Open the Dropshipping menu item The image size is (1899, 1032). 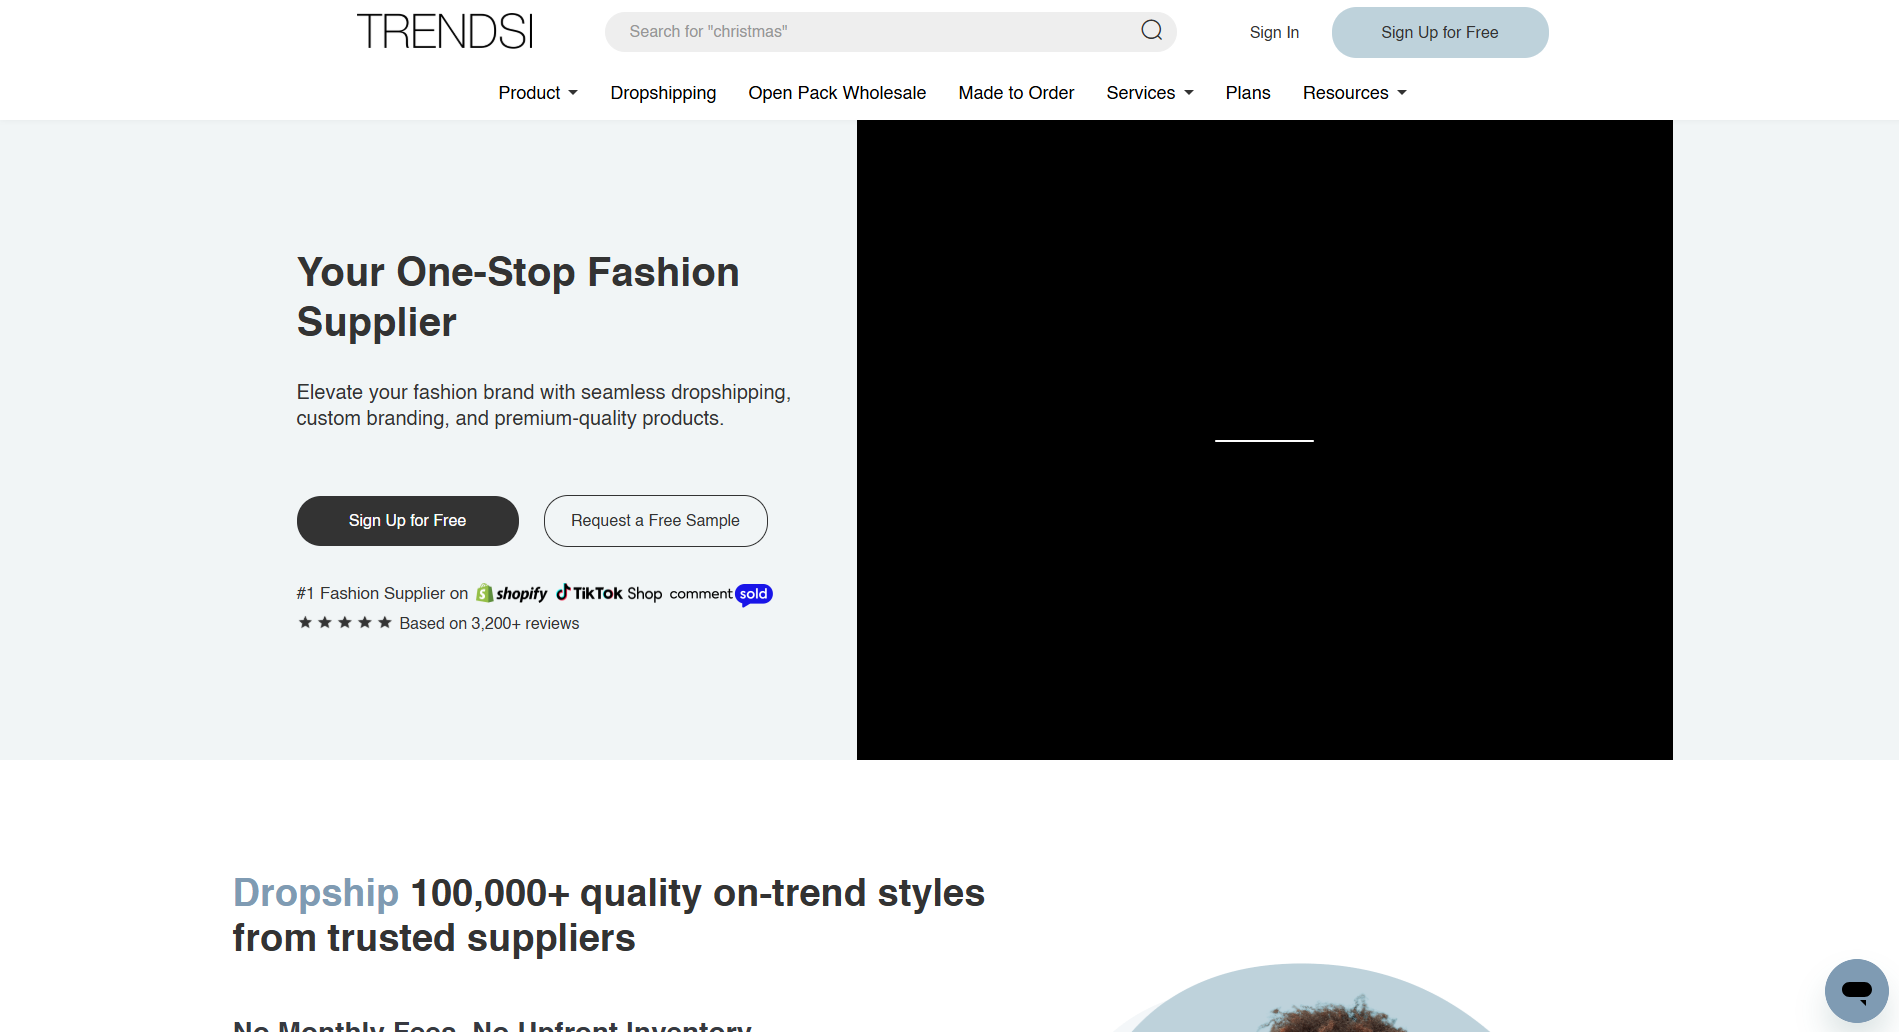point(663,93)
